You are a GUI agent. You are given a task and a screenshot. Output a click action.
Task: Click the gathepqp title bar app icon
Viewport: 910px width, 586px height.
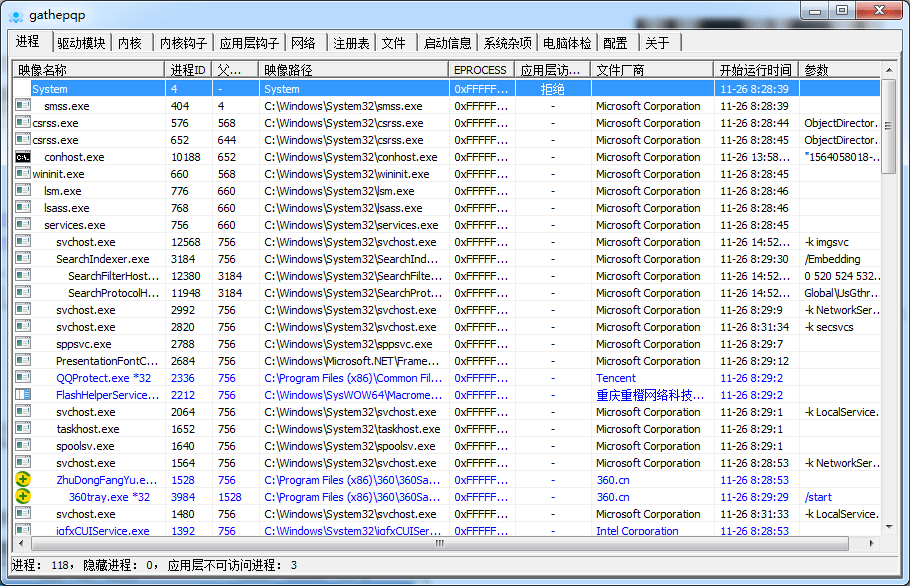point(16,15)
